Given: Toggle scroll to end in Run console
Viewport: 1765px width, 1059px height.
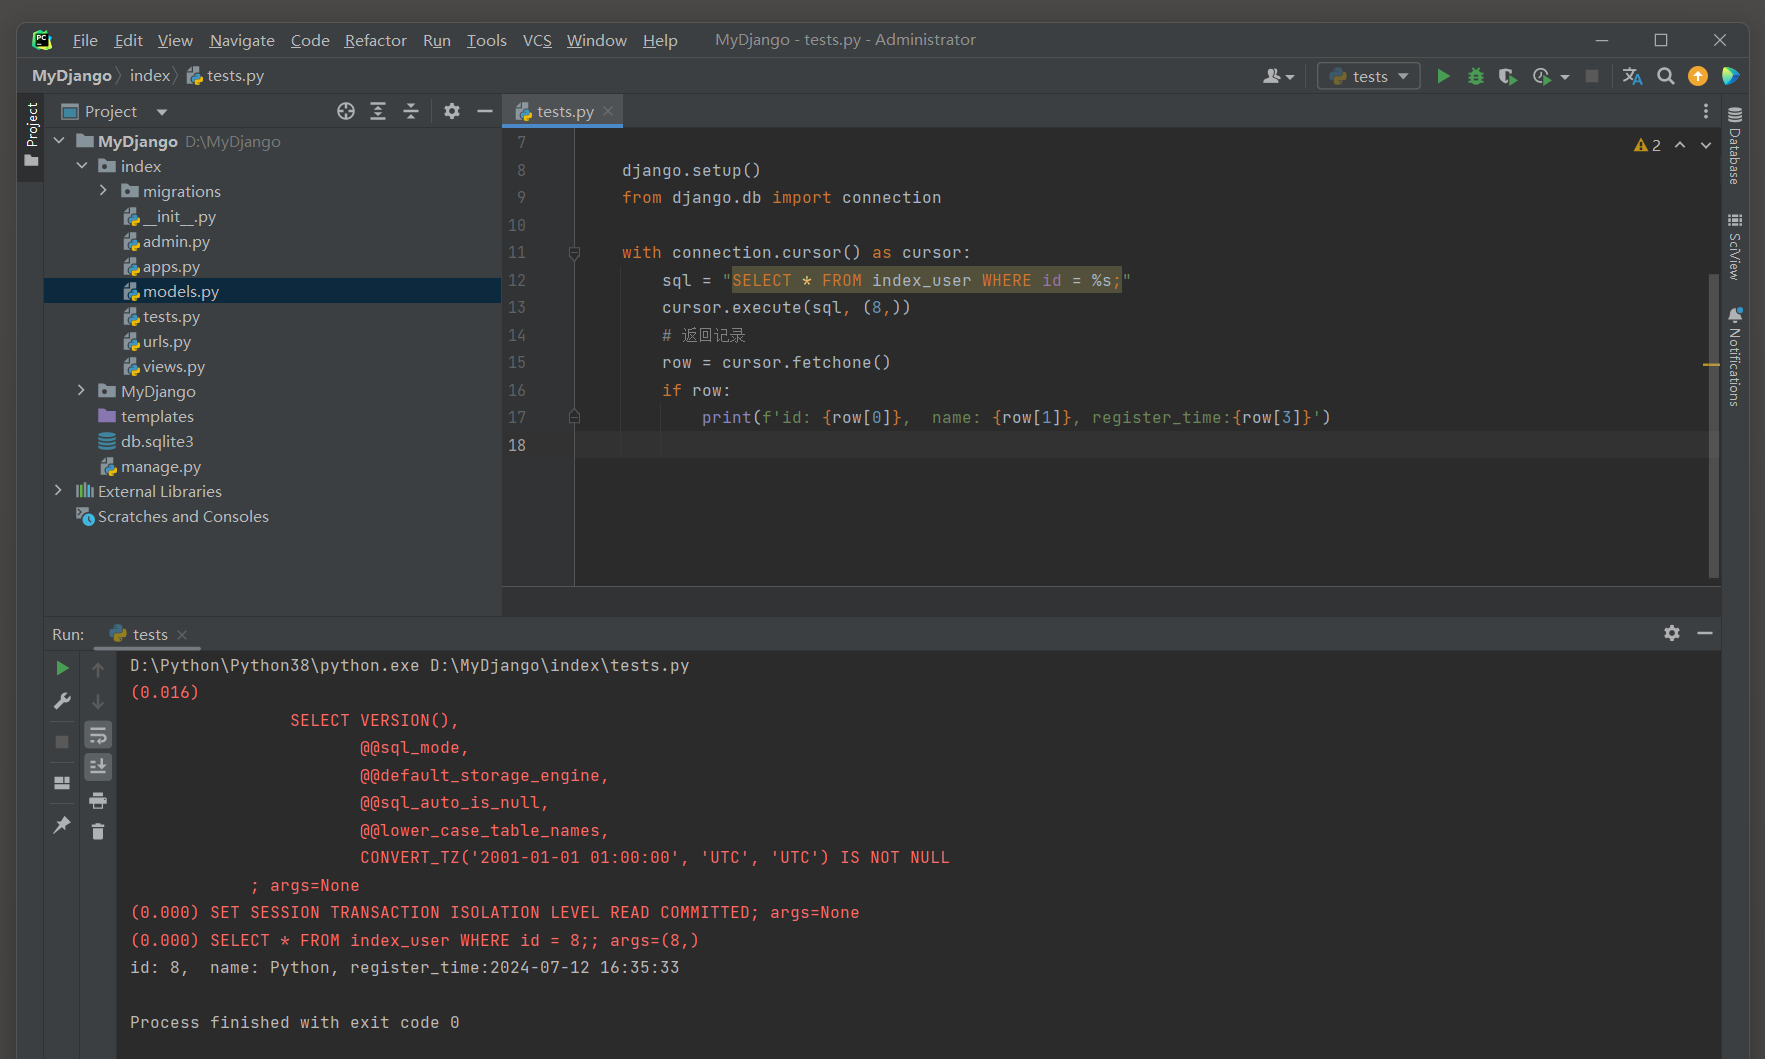Looking at the screenshot, I should point(98,767).
